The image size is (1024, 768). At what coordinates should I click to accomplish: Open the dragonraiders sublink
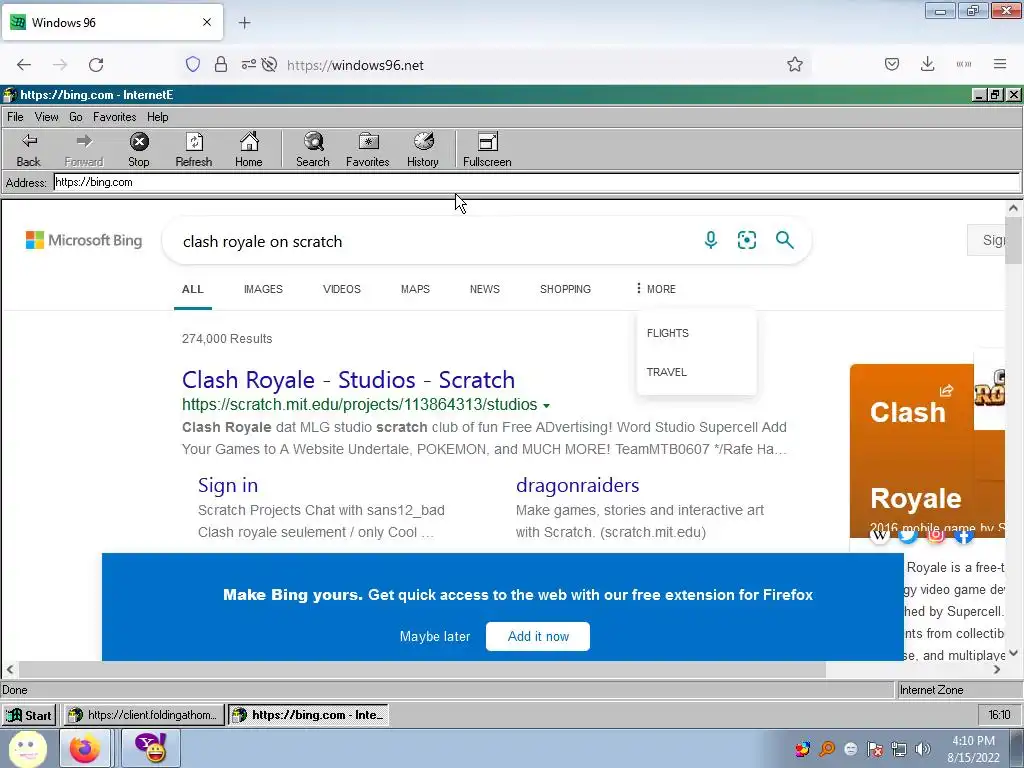(577, 485)
